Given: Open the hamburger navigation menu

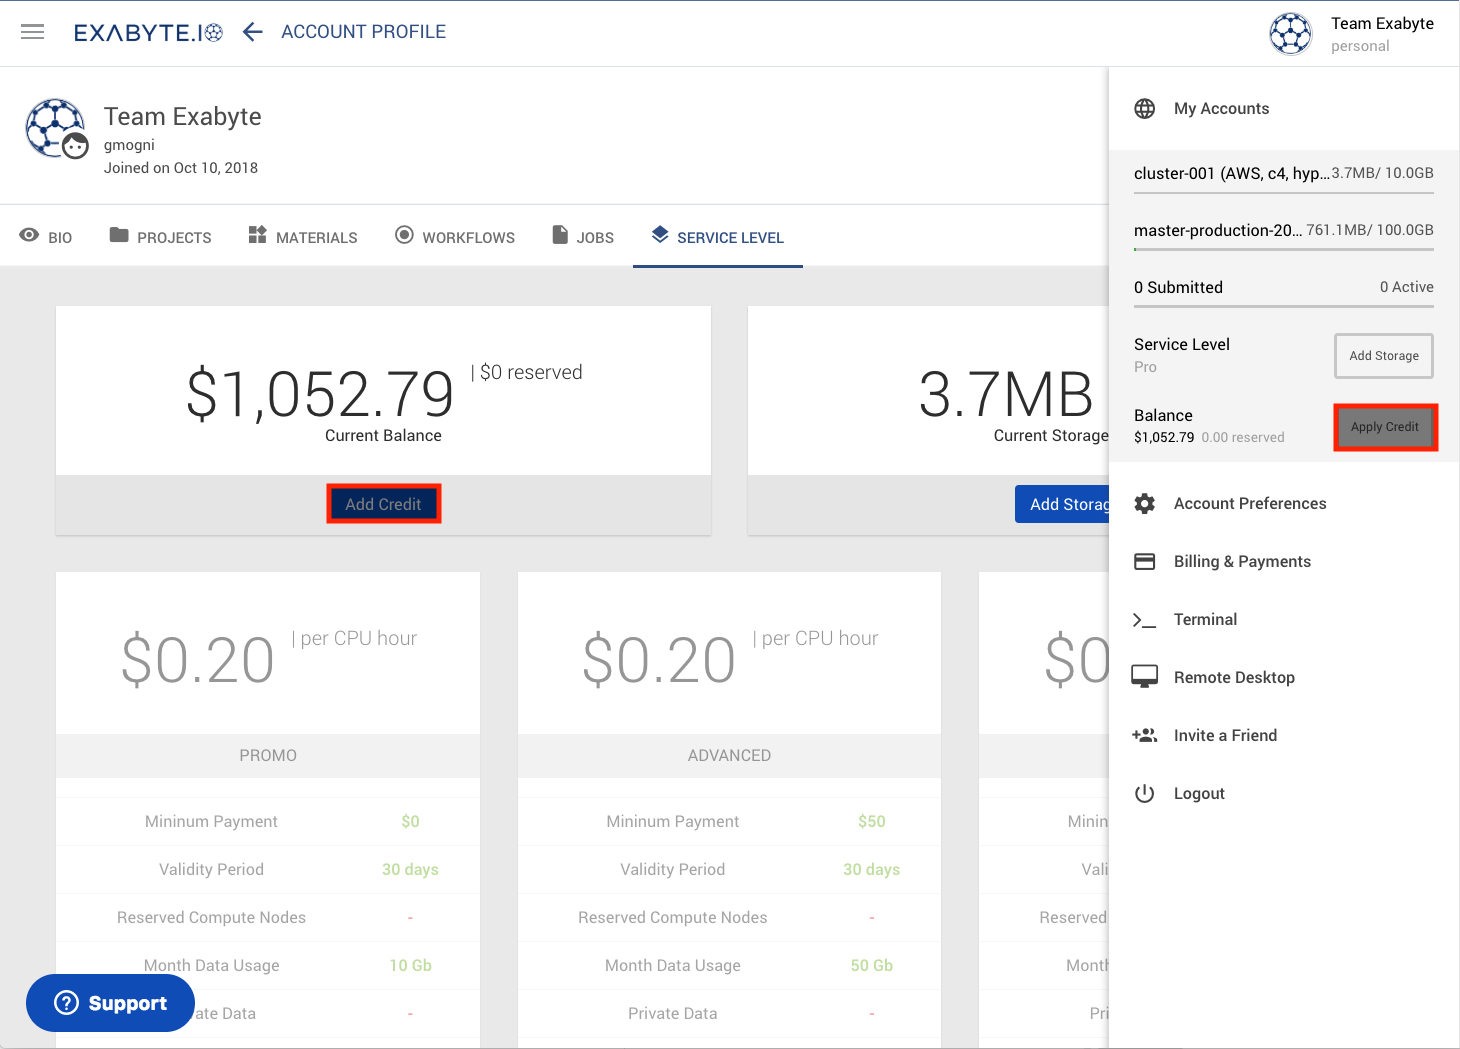Looking at the screenshot, I should (x=33, y=32).
